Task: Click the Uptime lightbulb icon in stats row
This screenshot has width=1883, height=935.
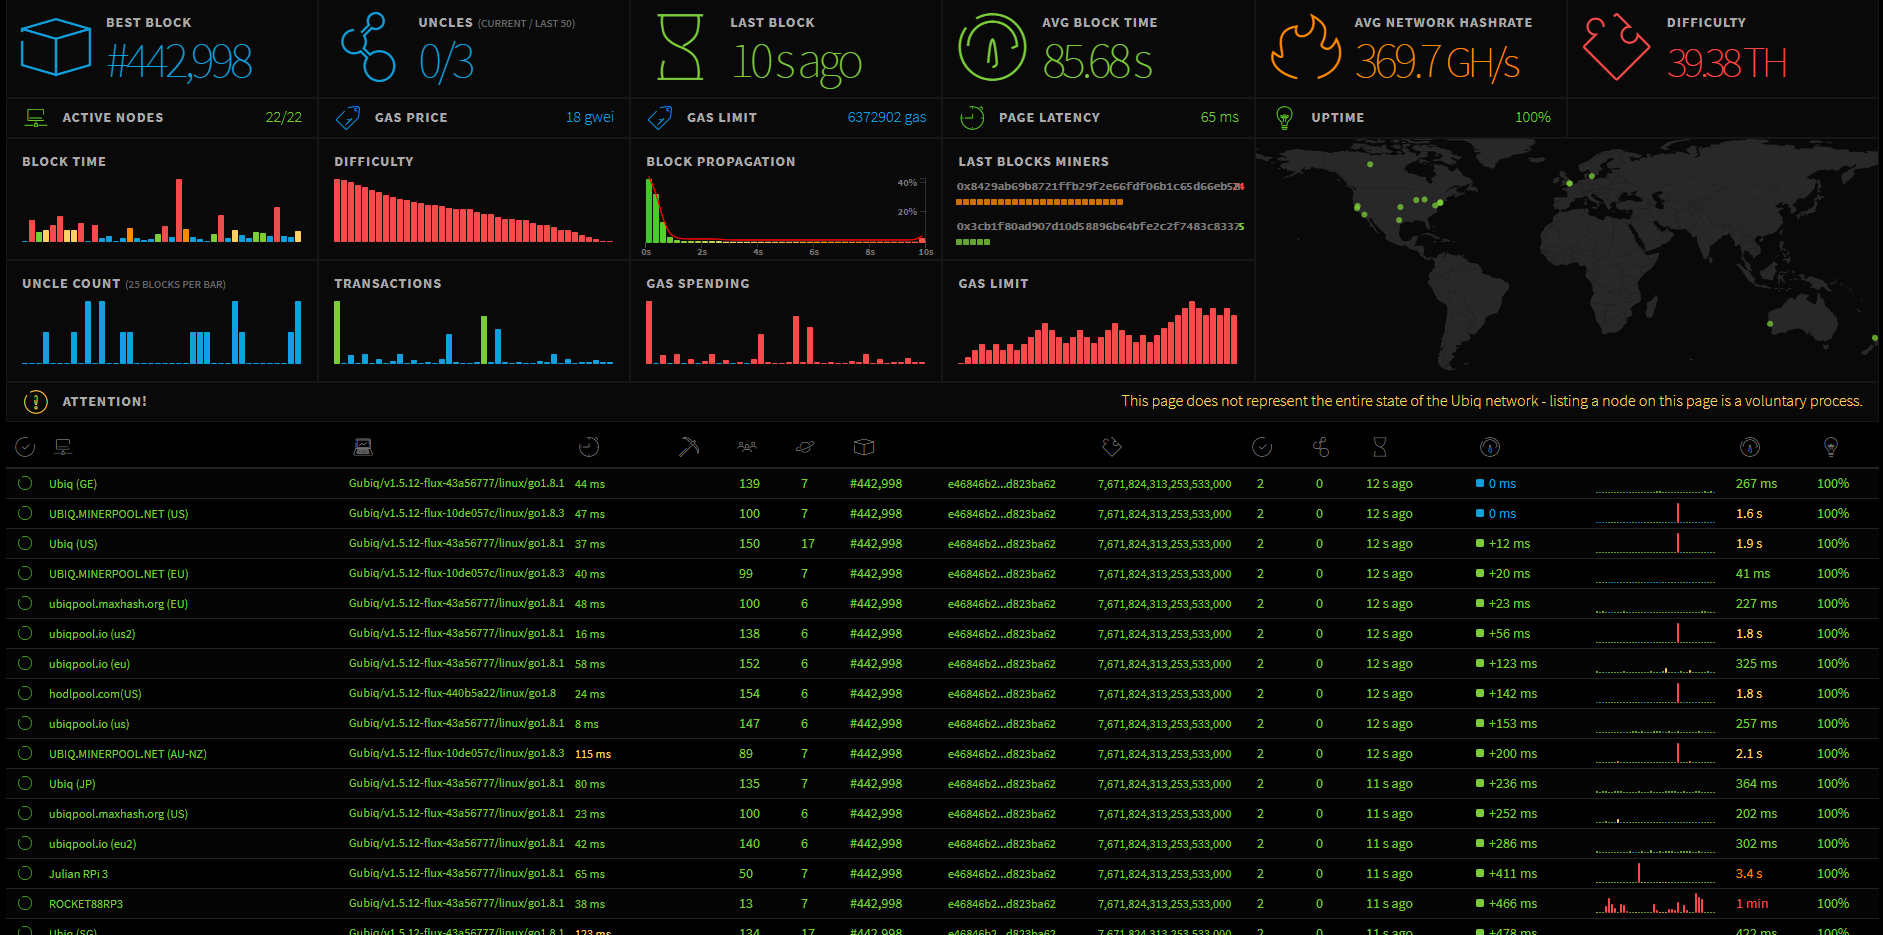Action: pos(1285,118)
